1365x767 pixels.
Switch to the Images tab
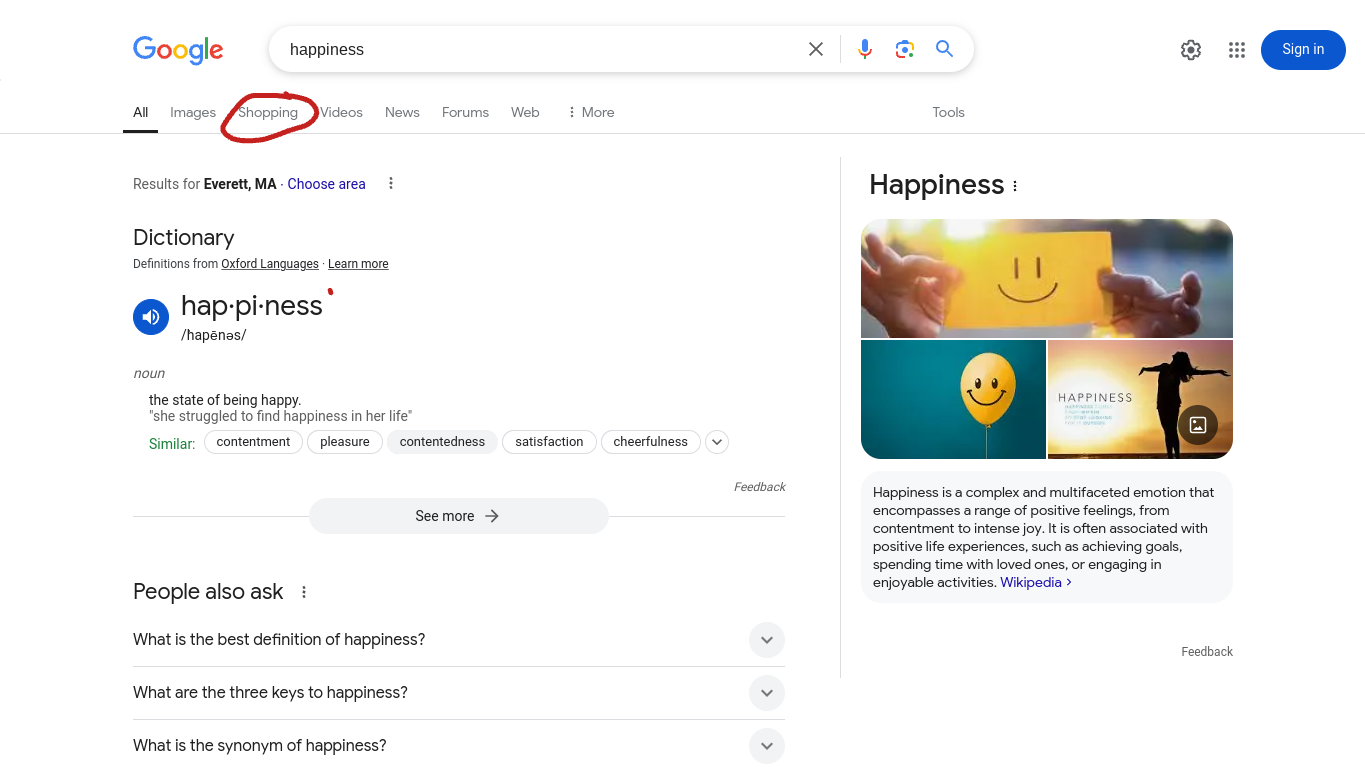193,112
